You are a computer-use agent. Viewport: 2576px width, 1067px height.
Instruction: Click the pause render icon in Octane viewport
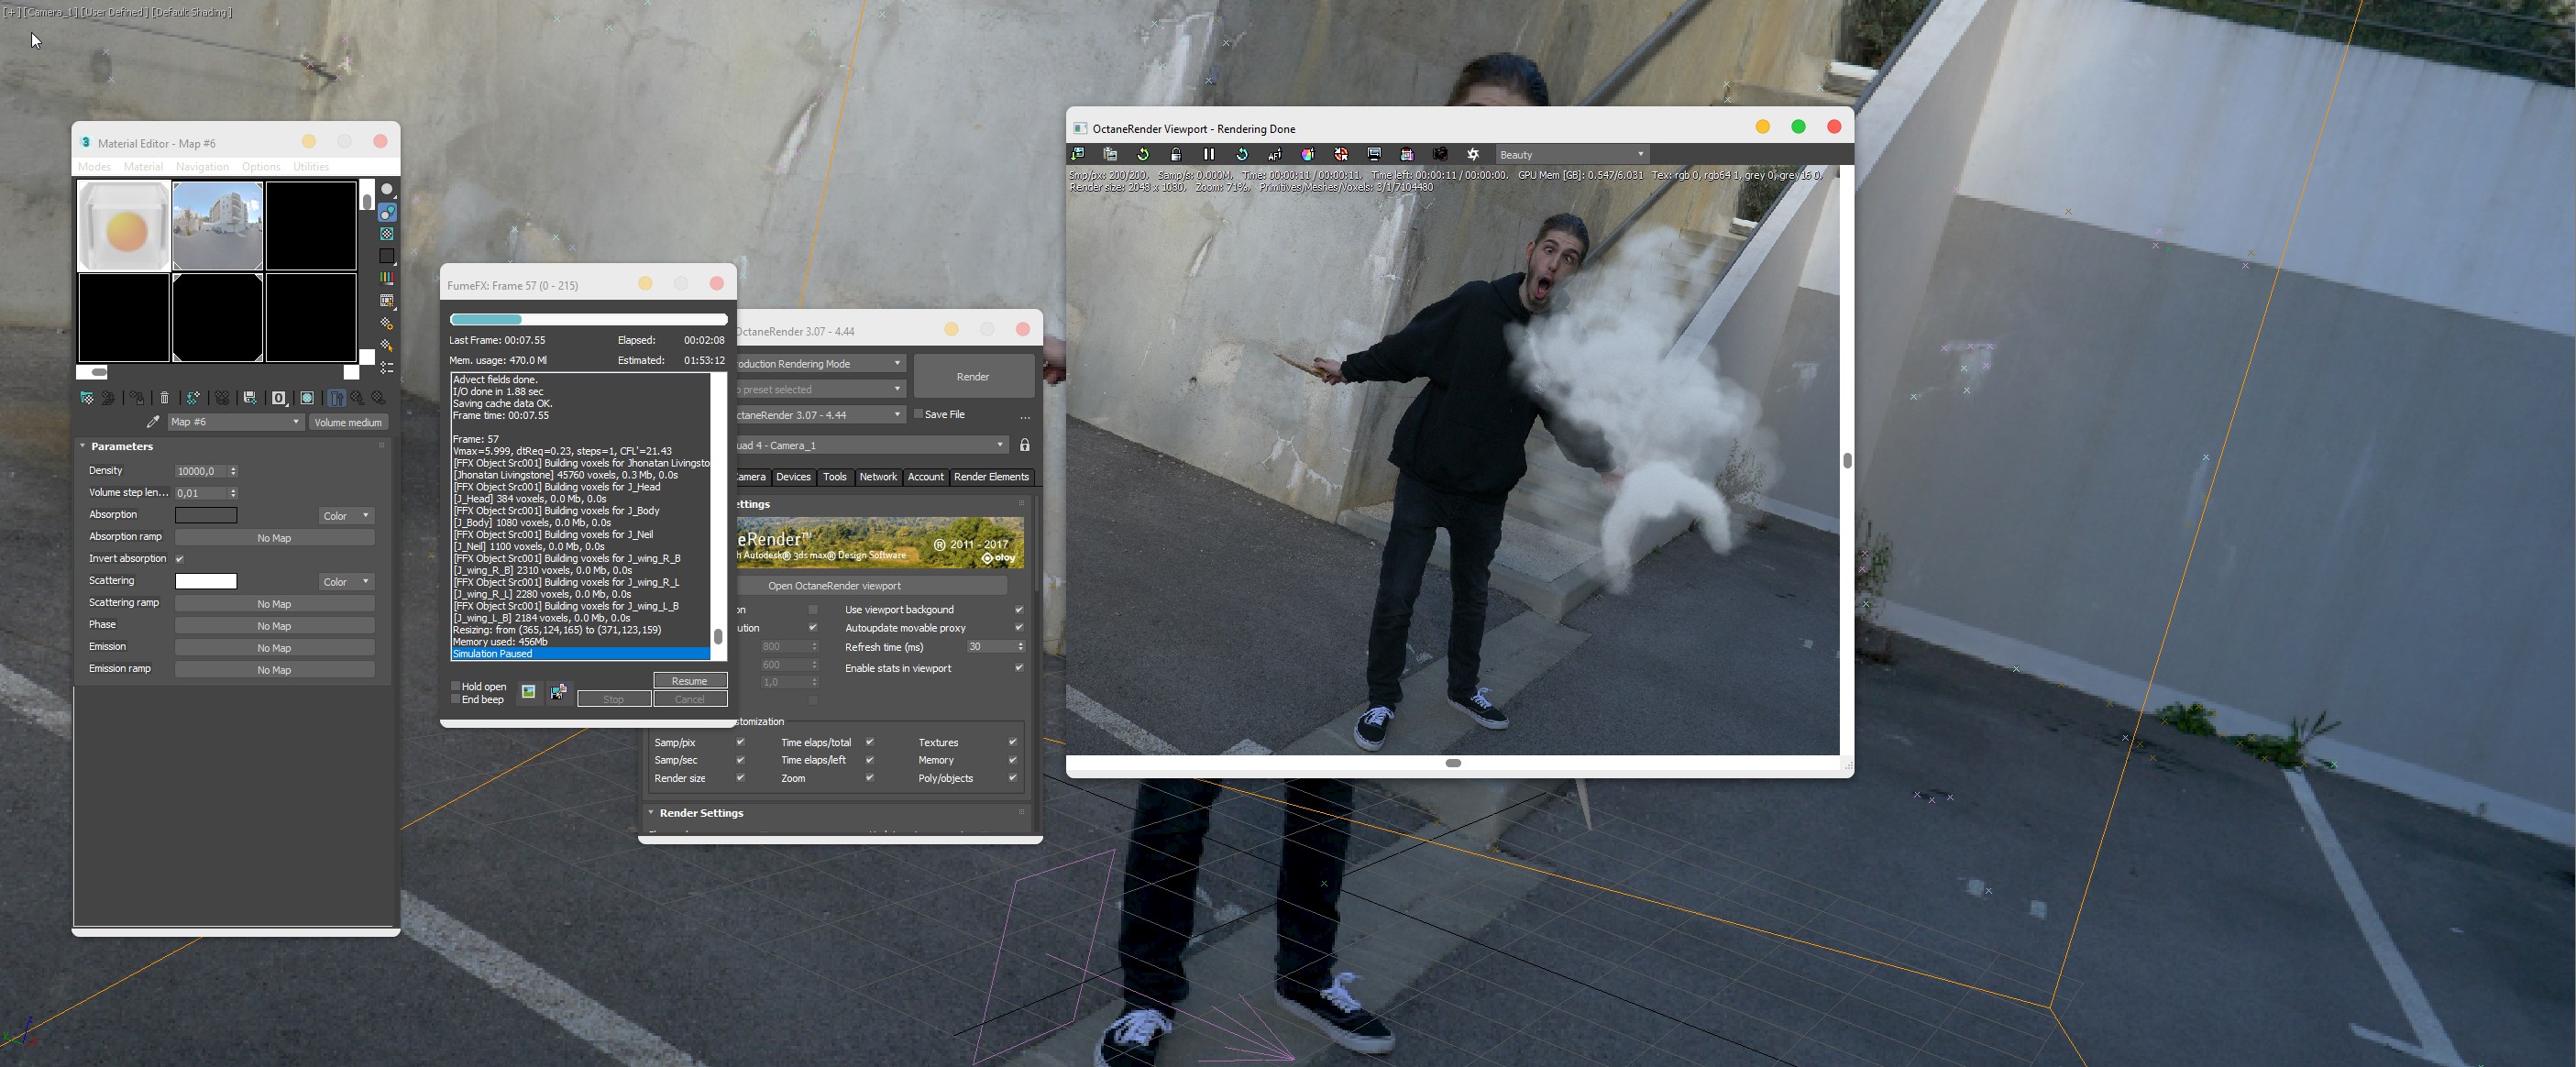1208,154
